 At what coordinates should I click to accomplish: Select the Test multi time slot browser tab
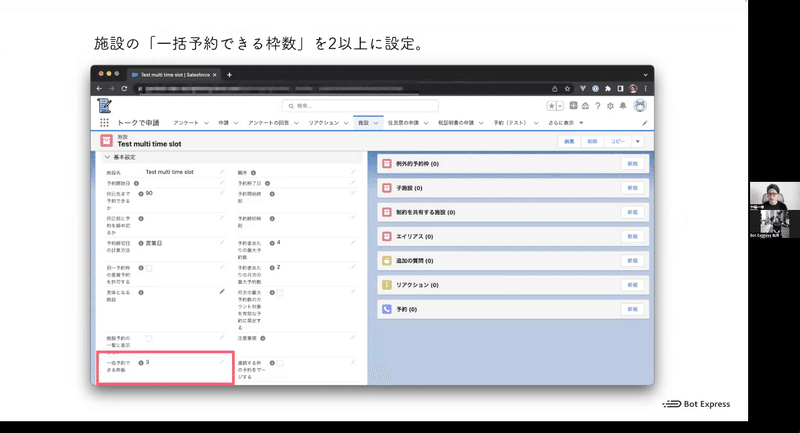point(174,74)
